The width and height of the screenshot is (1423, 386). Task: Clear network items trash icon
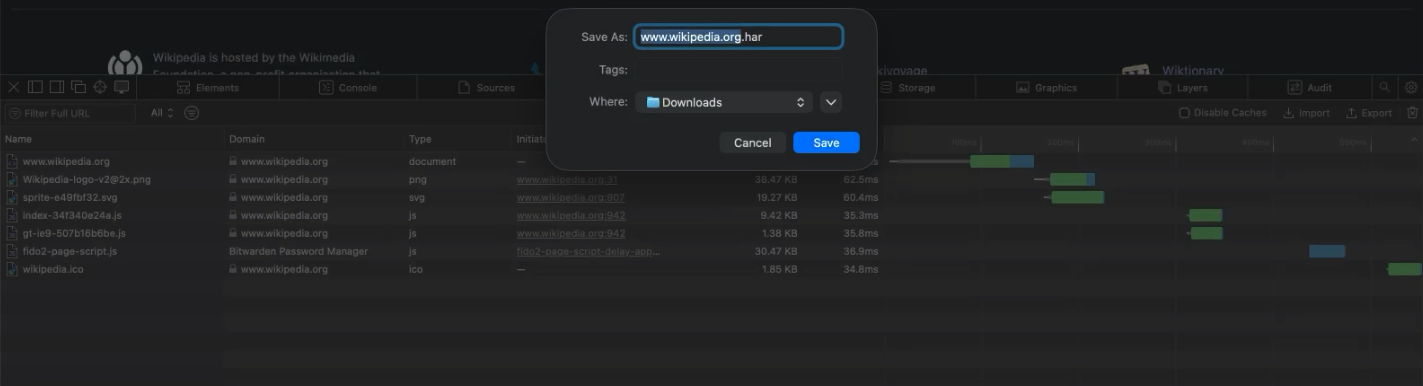(x=1412, y=113)
